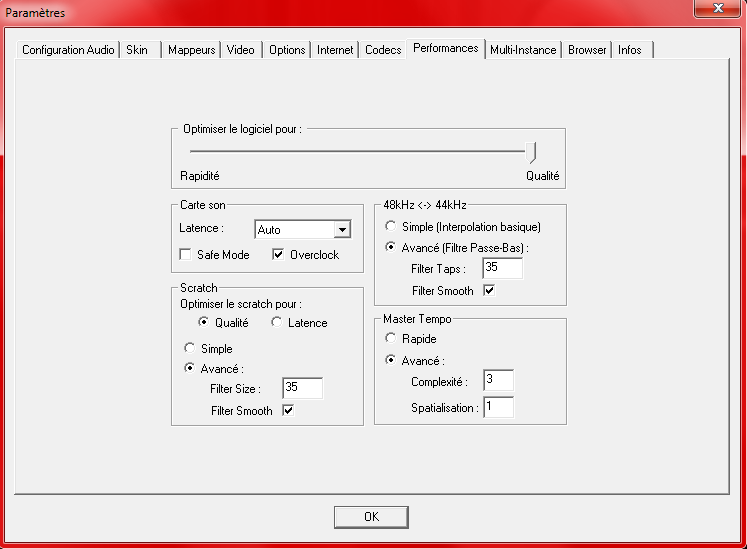Choose Latence option for scratch optimization

(277, 323)
